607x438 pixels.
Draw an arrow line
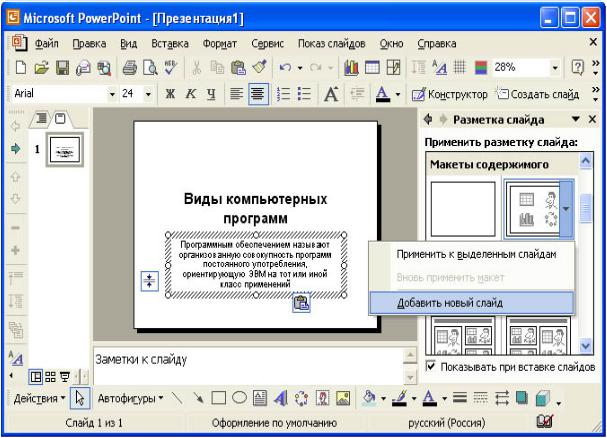(x=198, y=398)
